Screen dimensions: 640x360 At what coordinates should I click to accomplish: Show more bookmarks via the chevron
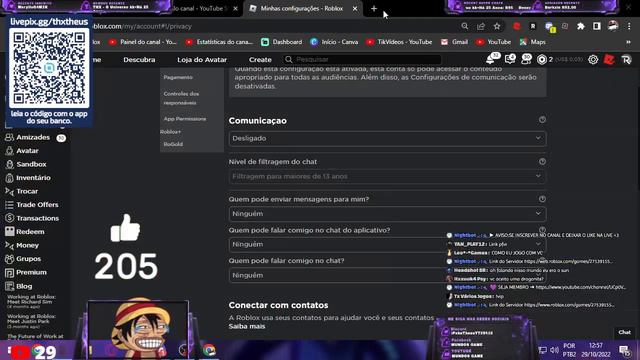click(628, 42)
